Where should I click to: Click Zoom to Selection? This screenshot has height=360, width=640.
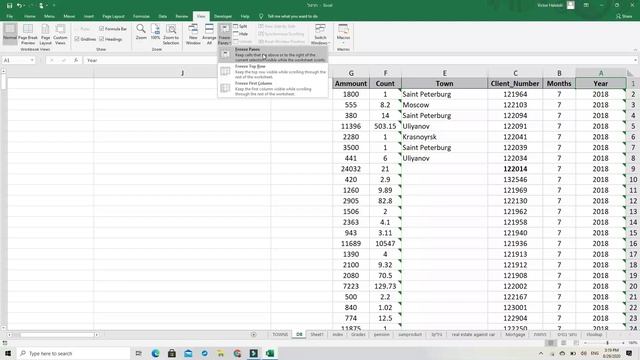(x=171, y=34)
